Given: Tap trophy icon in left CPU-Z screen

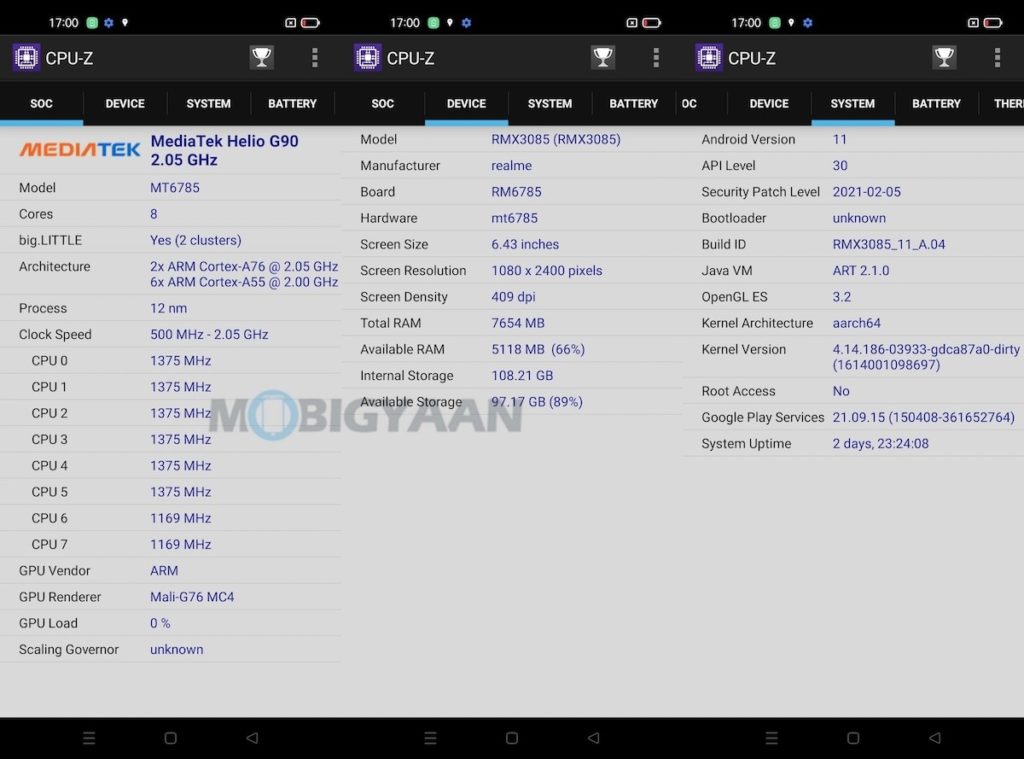Looking at the screenshot, I should coord(261,57).
